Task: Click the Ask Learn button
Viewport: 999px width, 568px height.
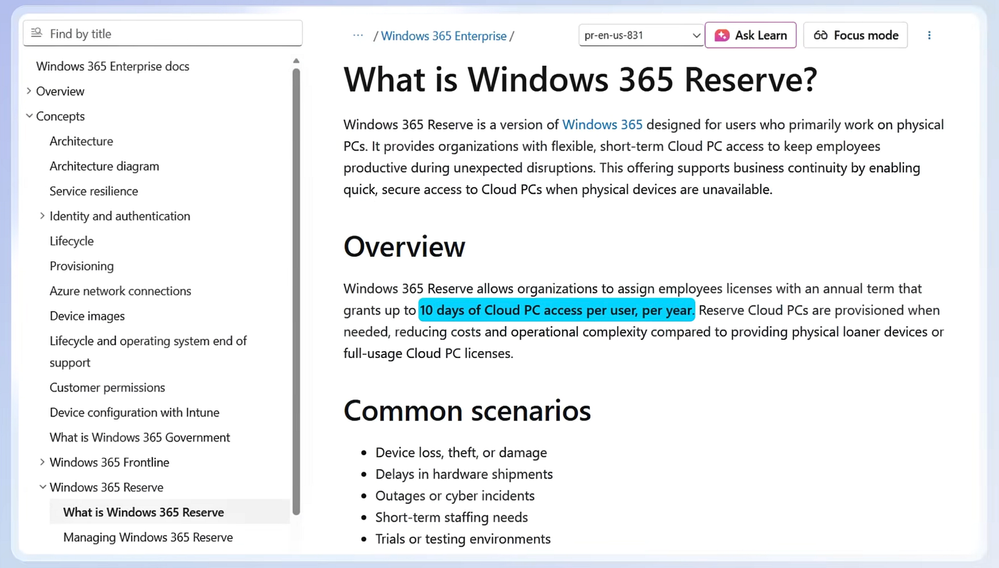Action: pyautogui.click(x=751, y=35)
